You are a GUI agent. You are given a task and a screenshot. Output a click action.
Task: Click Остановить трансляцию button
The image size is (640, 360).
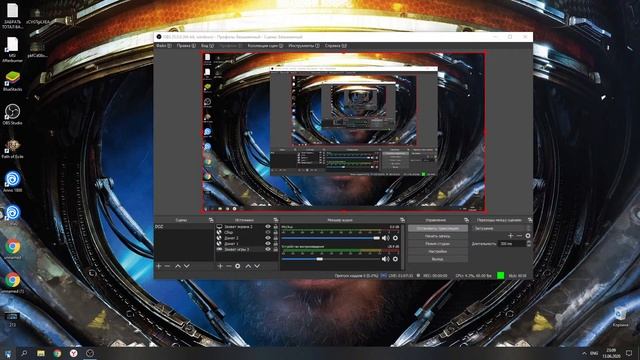pos(438,229)
